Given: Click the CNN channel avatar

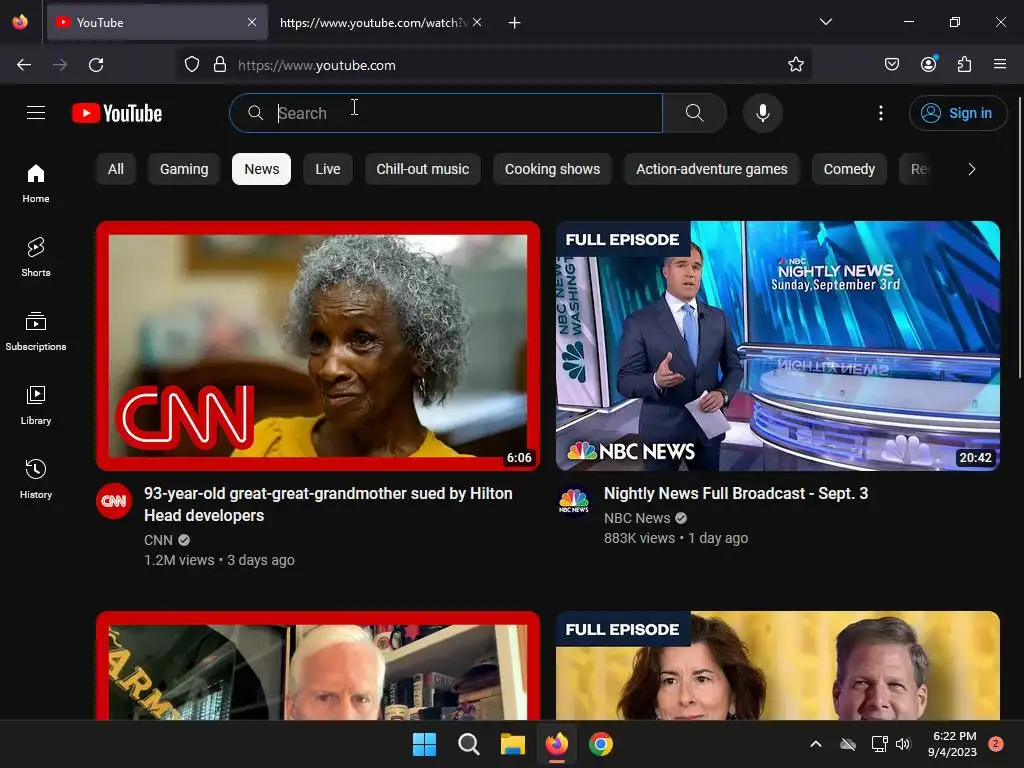Looking at the screenshot, I should point(114,501).
